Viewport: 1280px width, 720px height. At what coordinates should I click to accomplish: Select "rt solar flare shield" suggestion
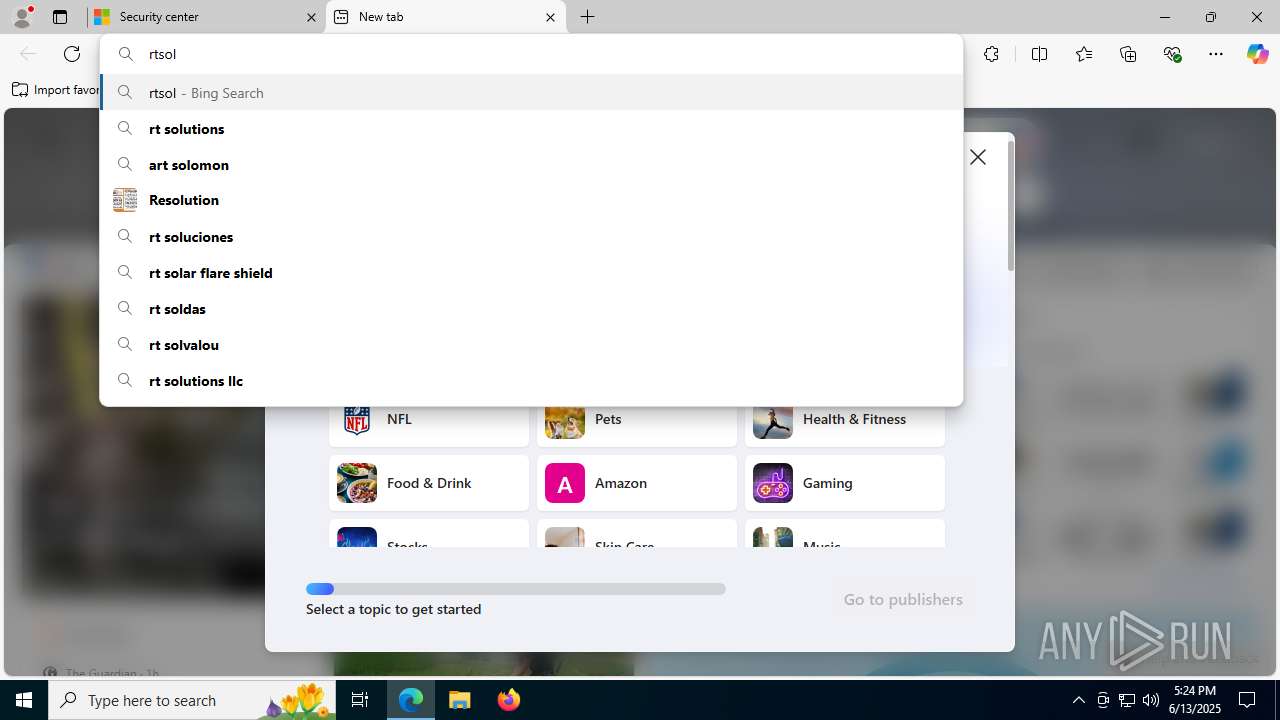[531, 273]
